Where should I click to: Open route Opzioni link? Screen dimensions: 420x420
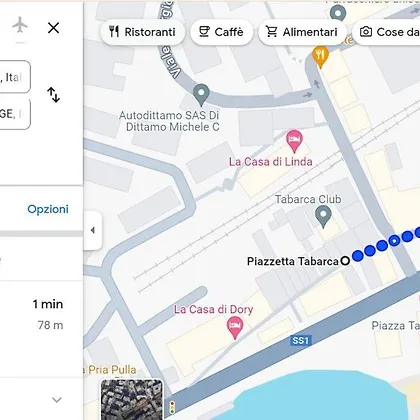48,209
